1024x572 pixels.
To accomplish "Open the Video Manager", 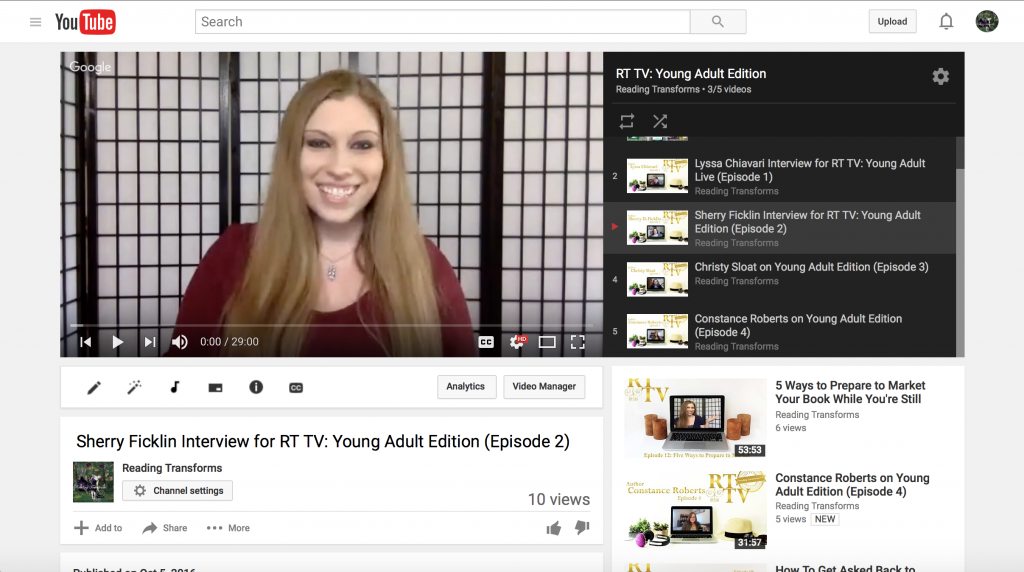I will [544, 387].
